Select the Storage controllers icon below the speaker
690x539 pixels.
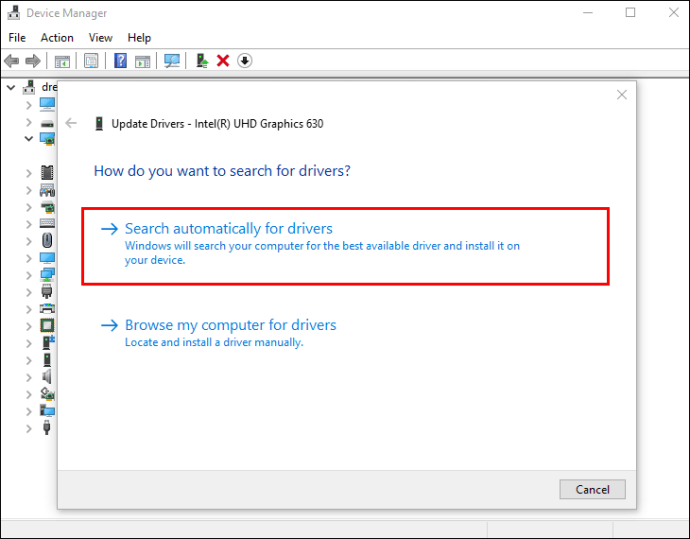47,394
